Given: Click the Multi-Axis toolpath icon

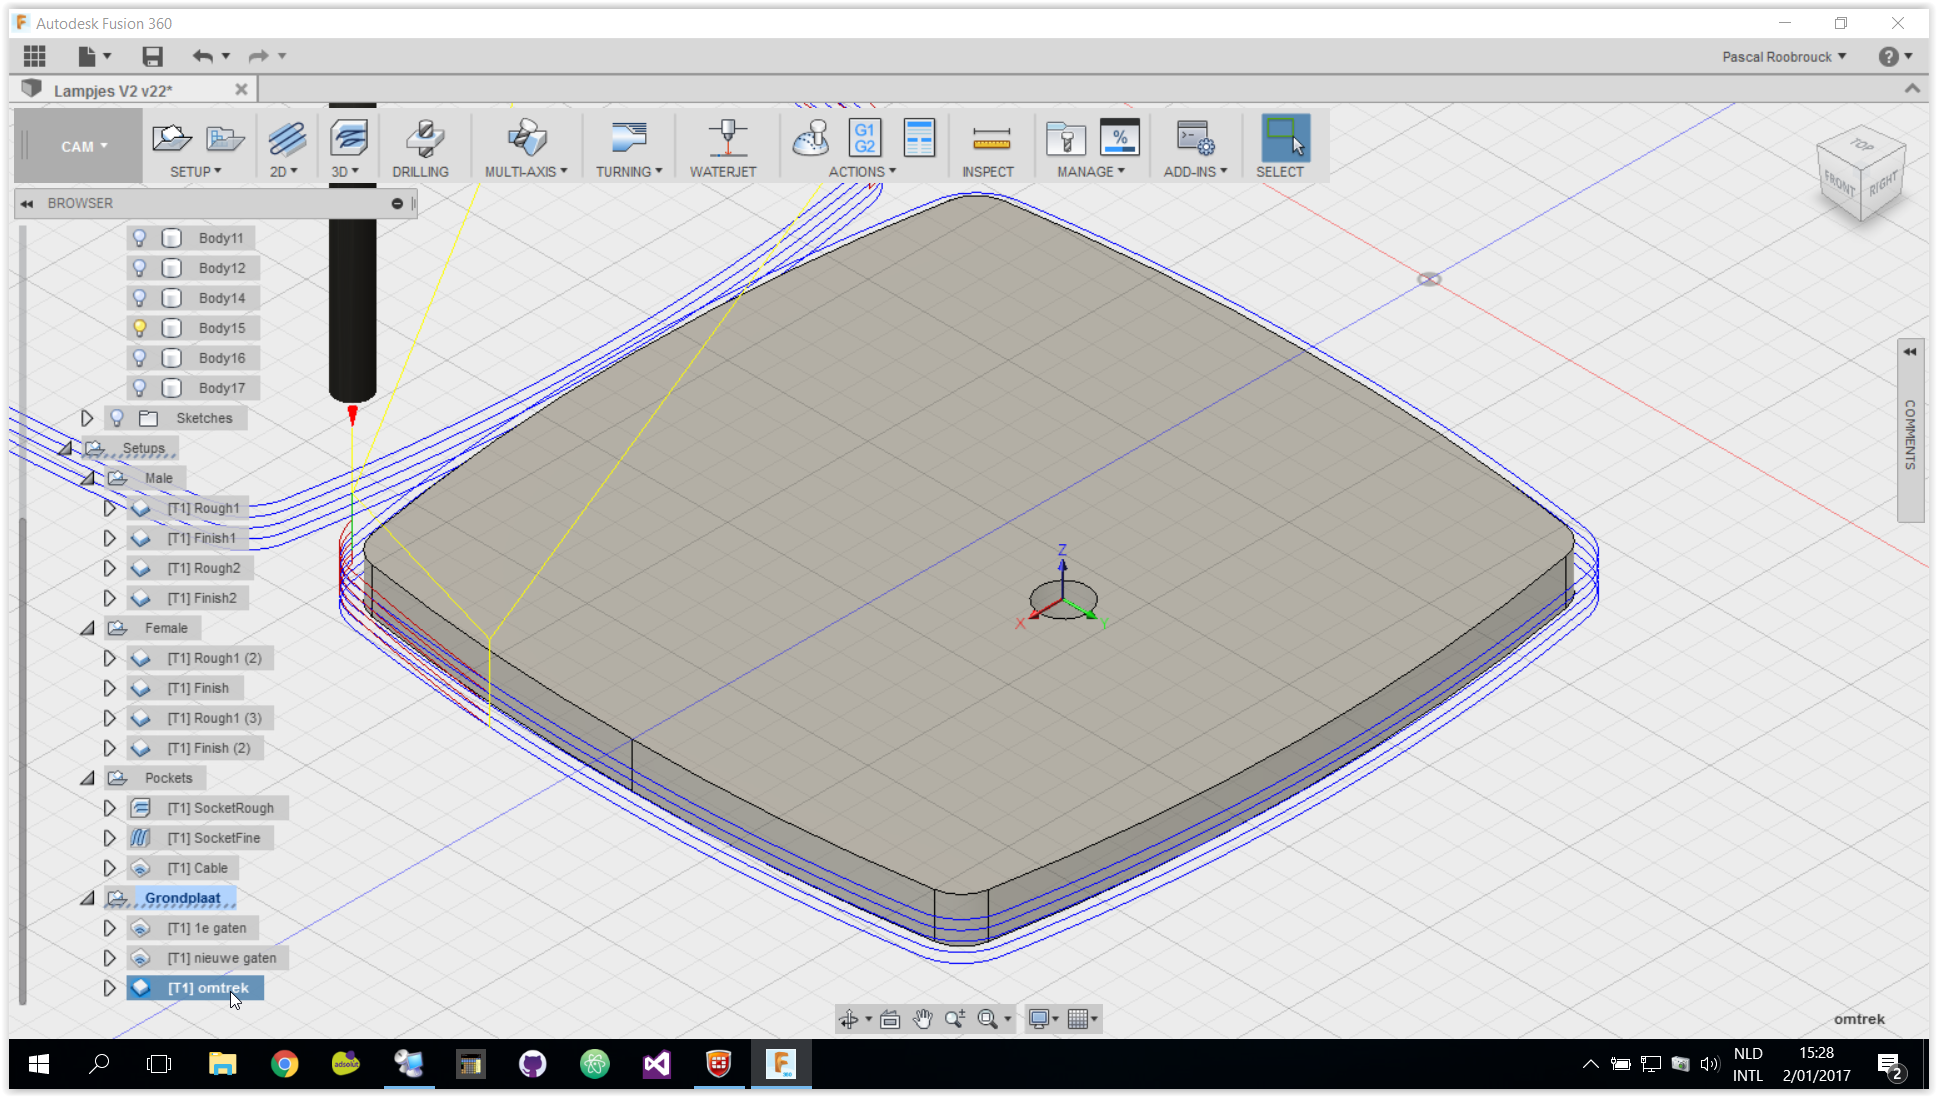Looking at the screenshot, I should [527, 138].
